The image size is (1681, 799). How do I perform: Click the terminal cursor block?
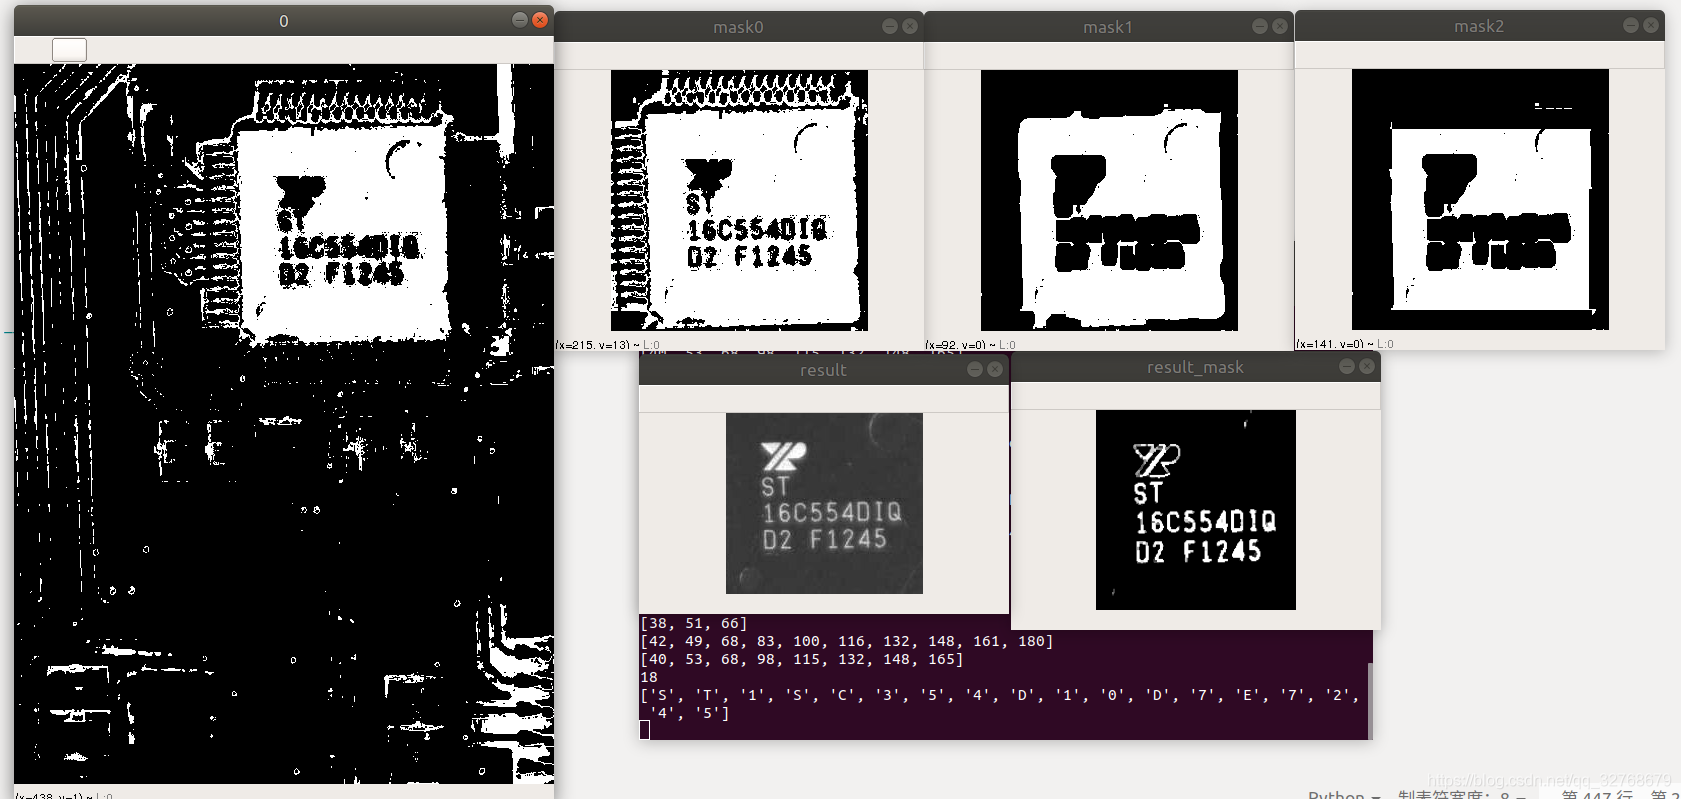pos(645,730)
